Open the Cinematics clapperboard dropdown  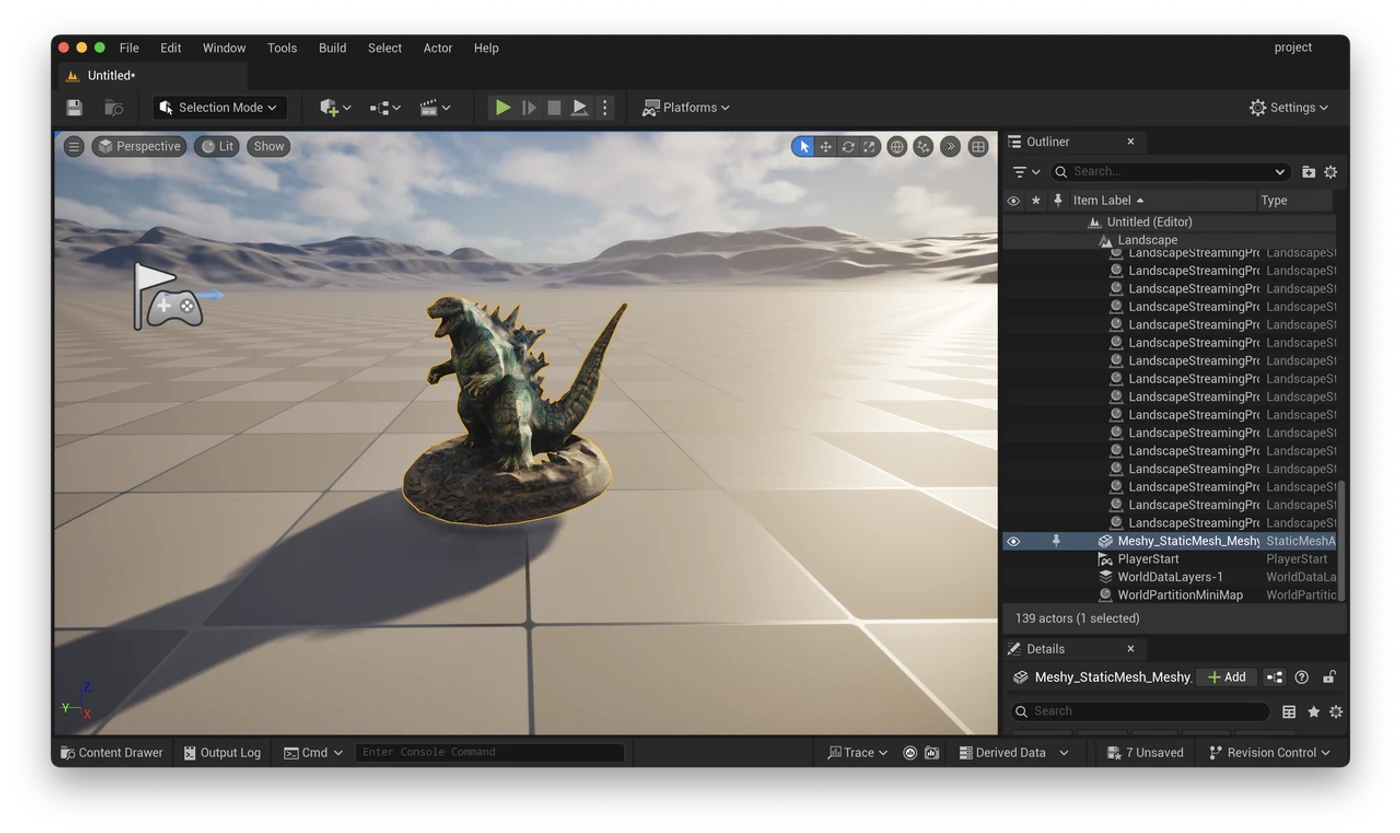435,107
